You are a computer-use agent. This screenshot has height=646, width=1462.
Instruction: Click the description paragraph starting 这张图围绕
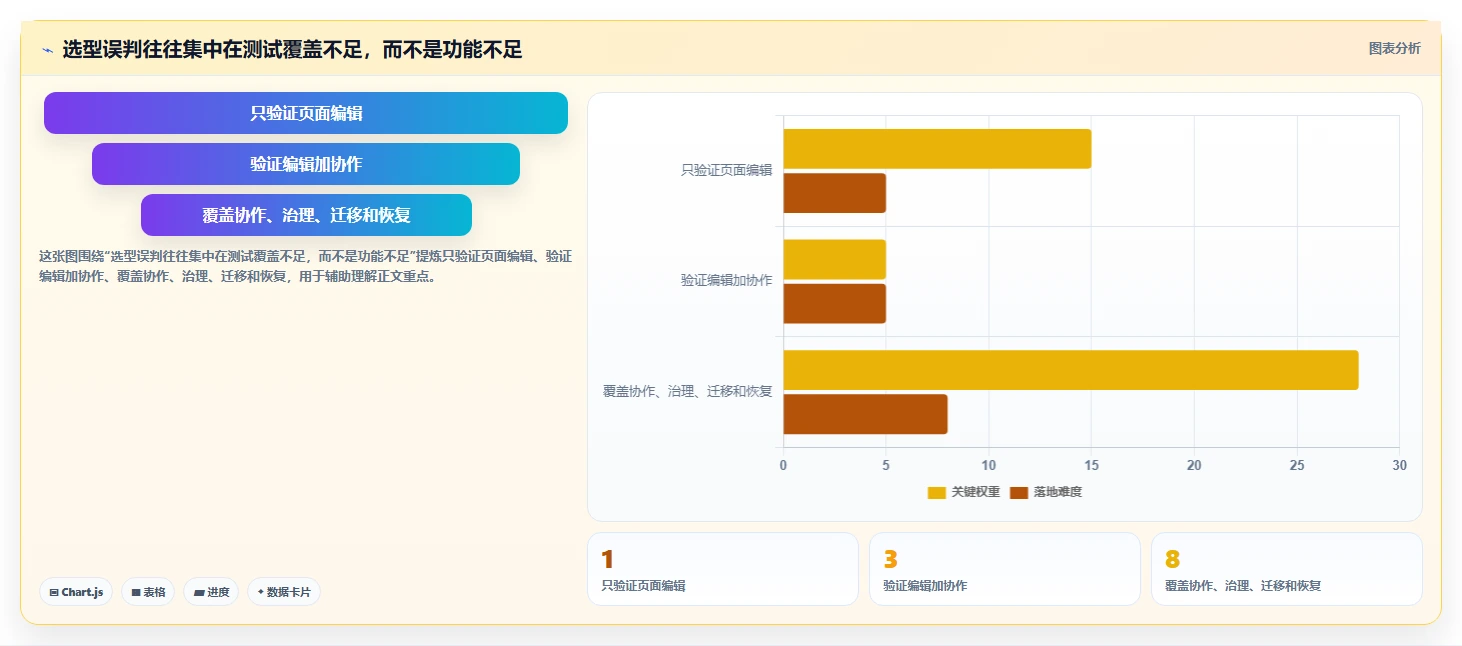point(305,266)
